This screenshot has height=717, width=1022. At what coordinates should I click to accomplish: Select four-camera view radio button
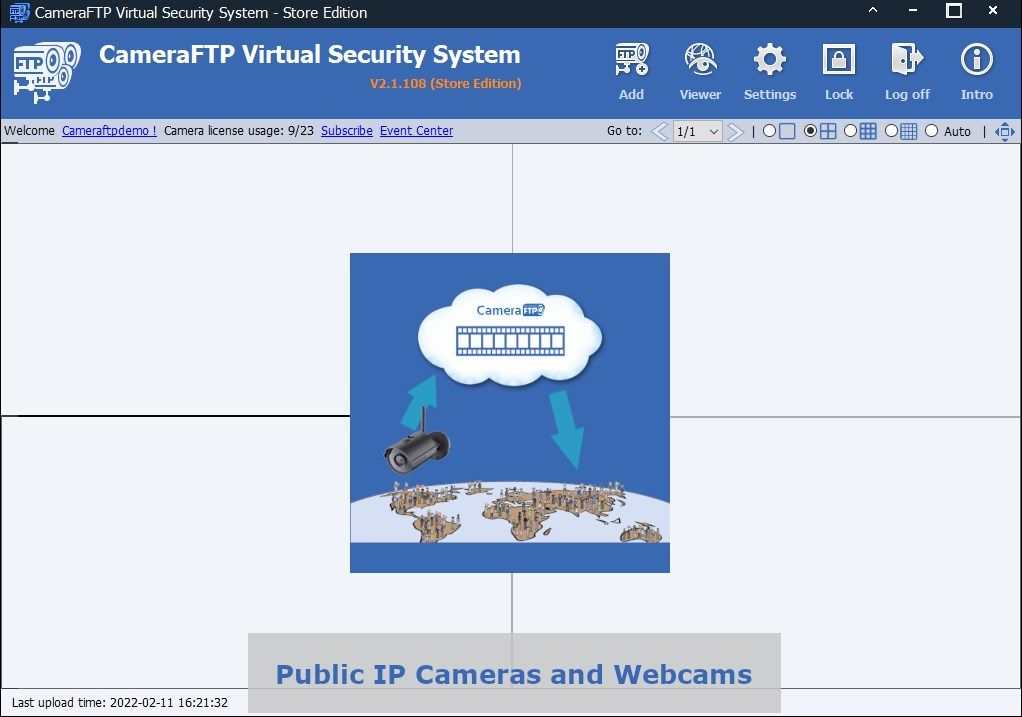coord(810,131)
